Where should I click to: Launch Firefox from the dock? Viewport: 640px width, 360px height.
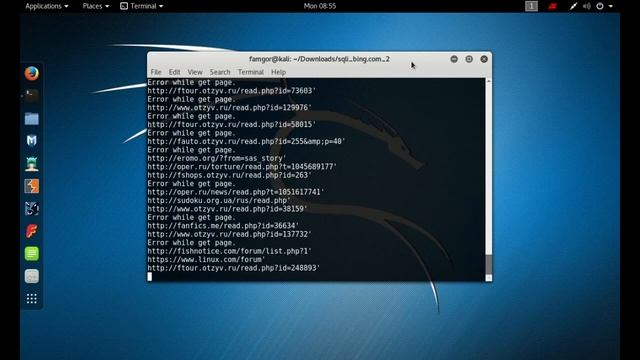(x=31, y=73)
